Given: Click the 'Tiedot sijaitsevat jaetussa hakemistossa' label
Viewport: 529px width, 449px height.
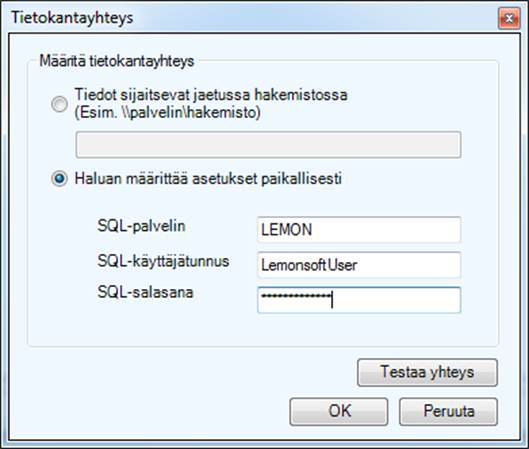Looking at the screenshot, I should [x=211, y=94].
